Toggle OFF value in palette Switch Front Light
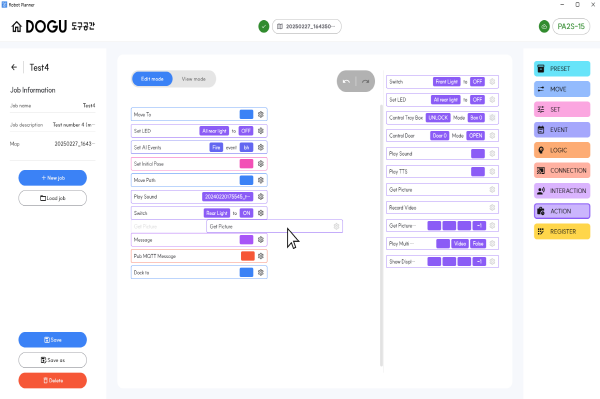Viewport: 600px width, 399px height. coord(478,81)
